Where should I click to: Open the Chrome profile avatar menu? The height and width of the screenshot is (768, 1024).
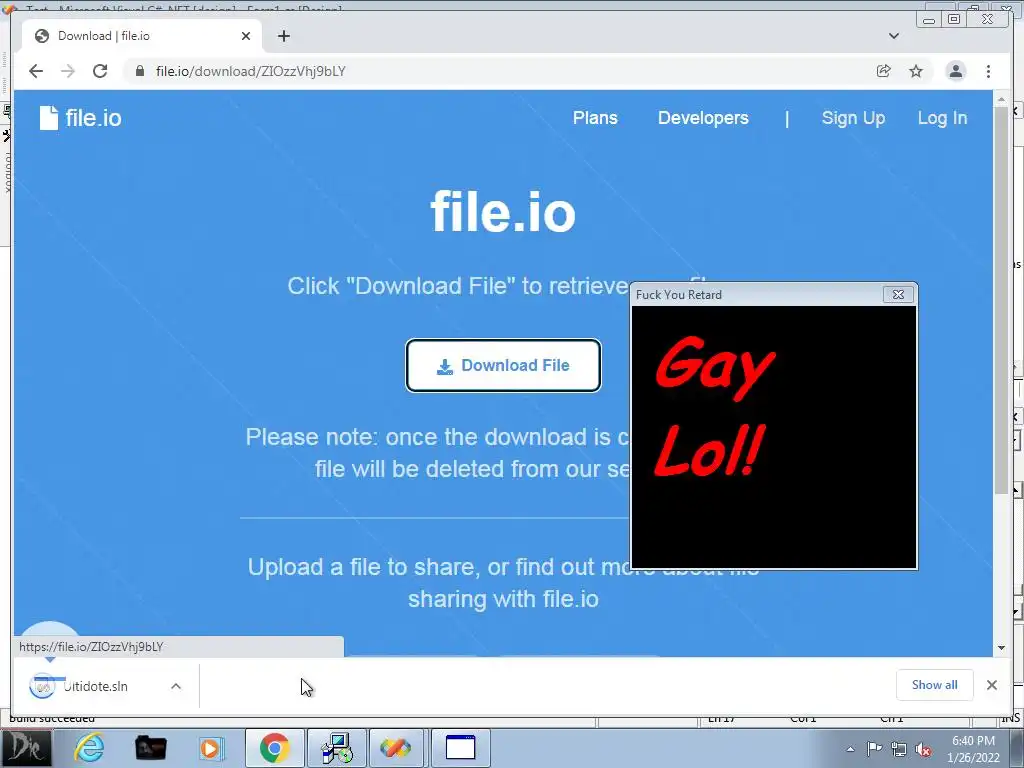pyautogui.click(x=955, y=71)
